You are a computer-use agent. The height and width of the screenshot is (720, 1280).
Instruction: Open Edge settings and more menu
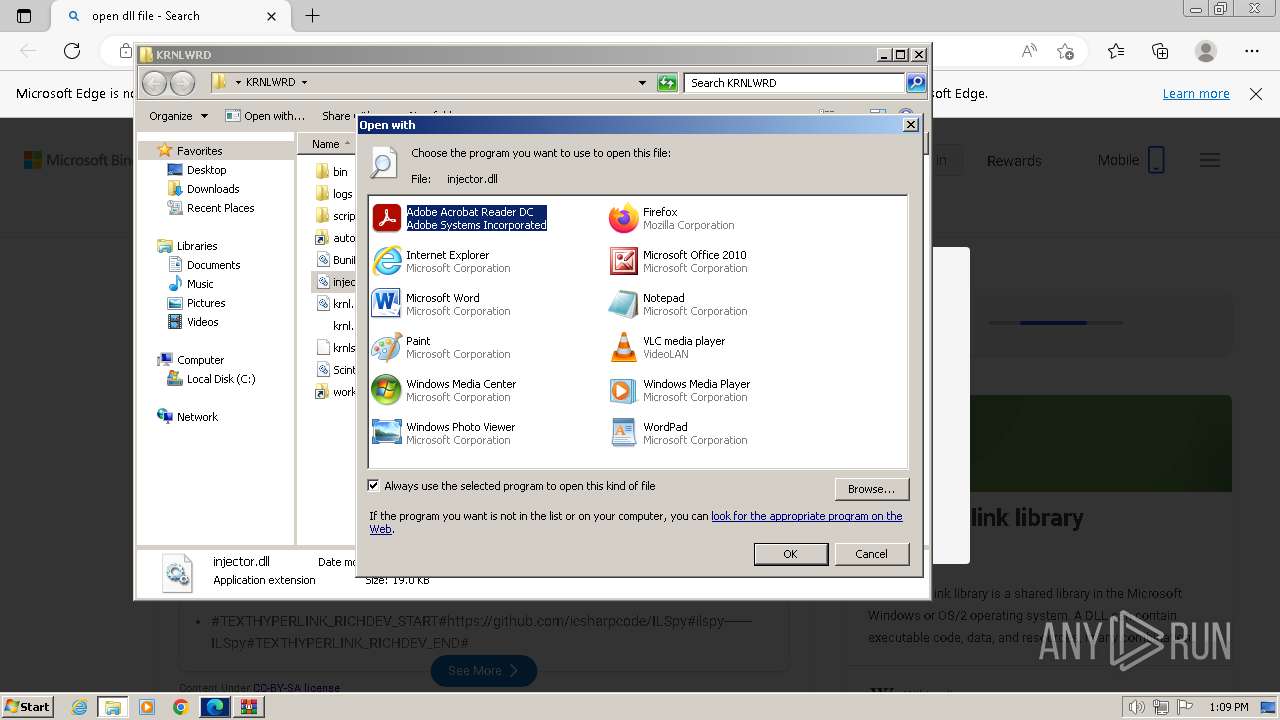coord(1252,51)
